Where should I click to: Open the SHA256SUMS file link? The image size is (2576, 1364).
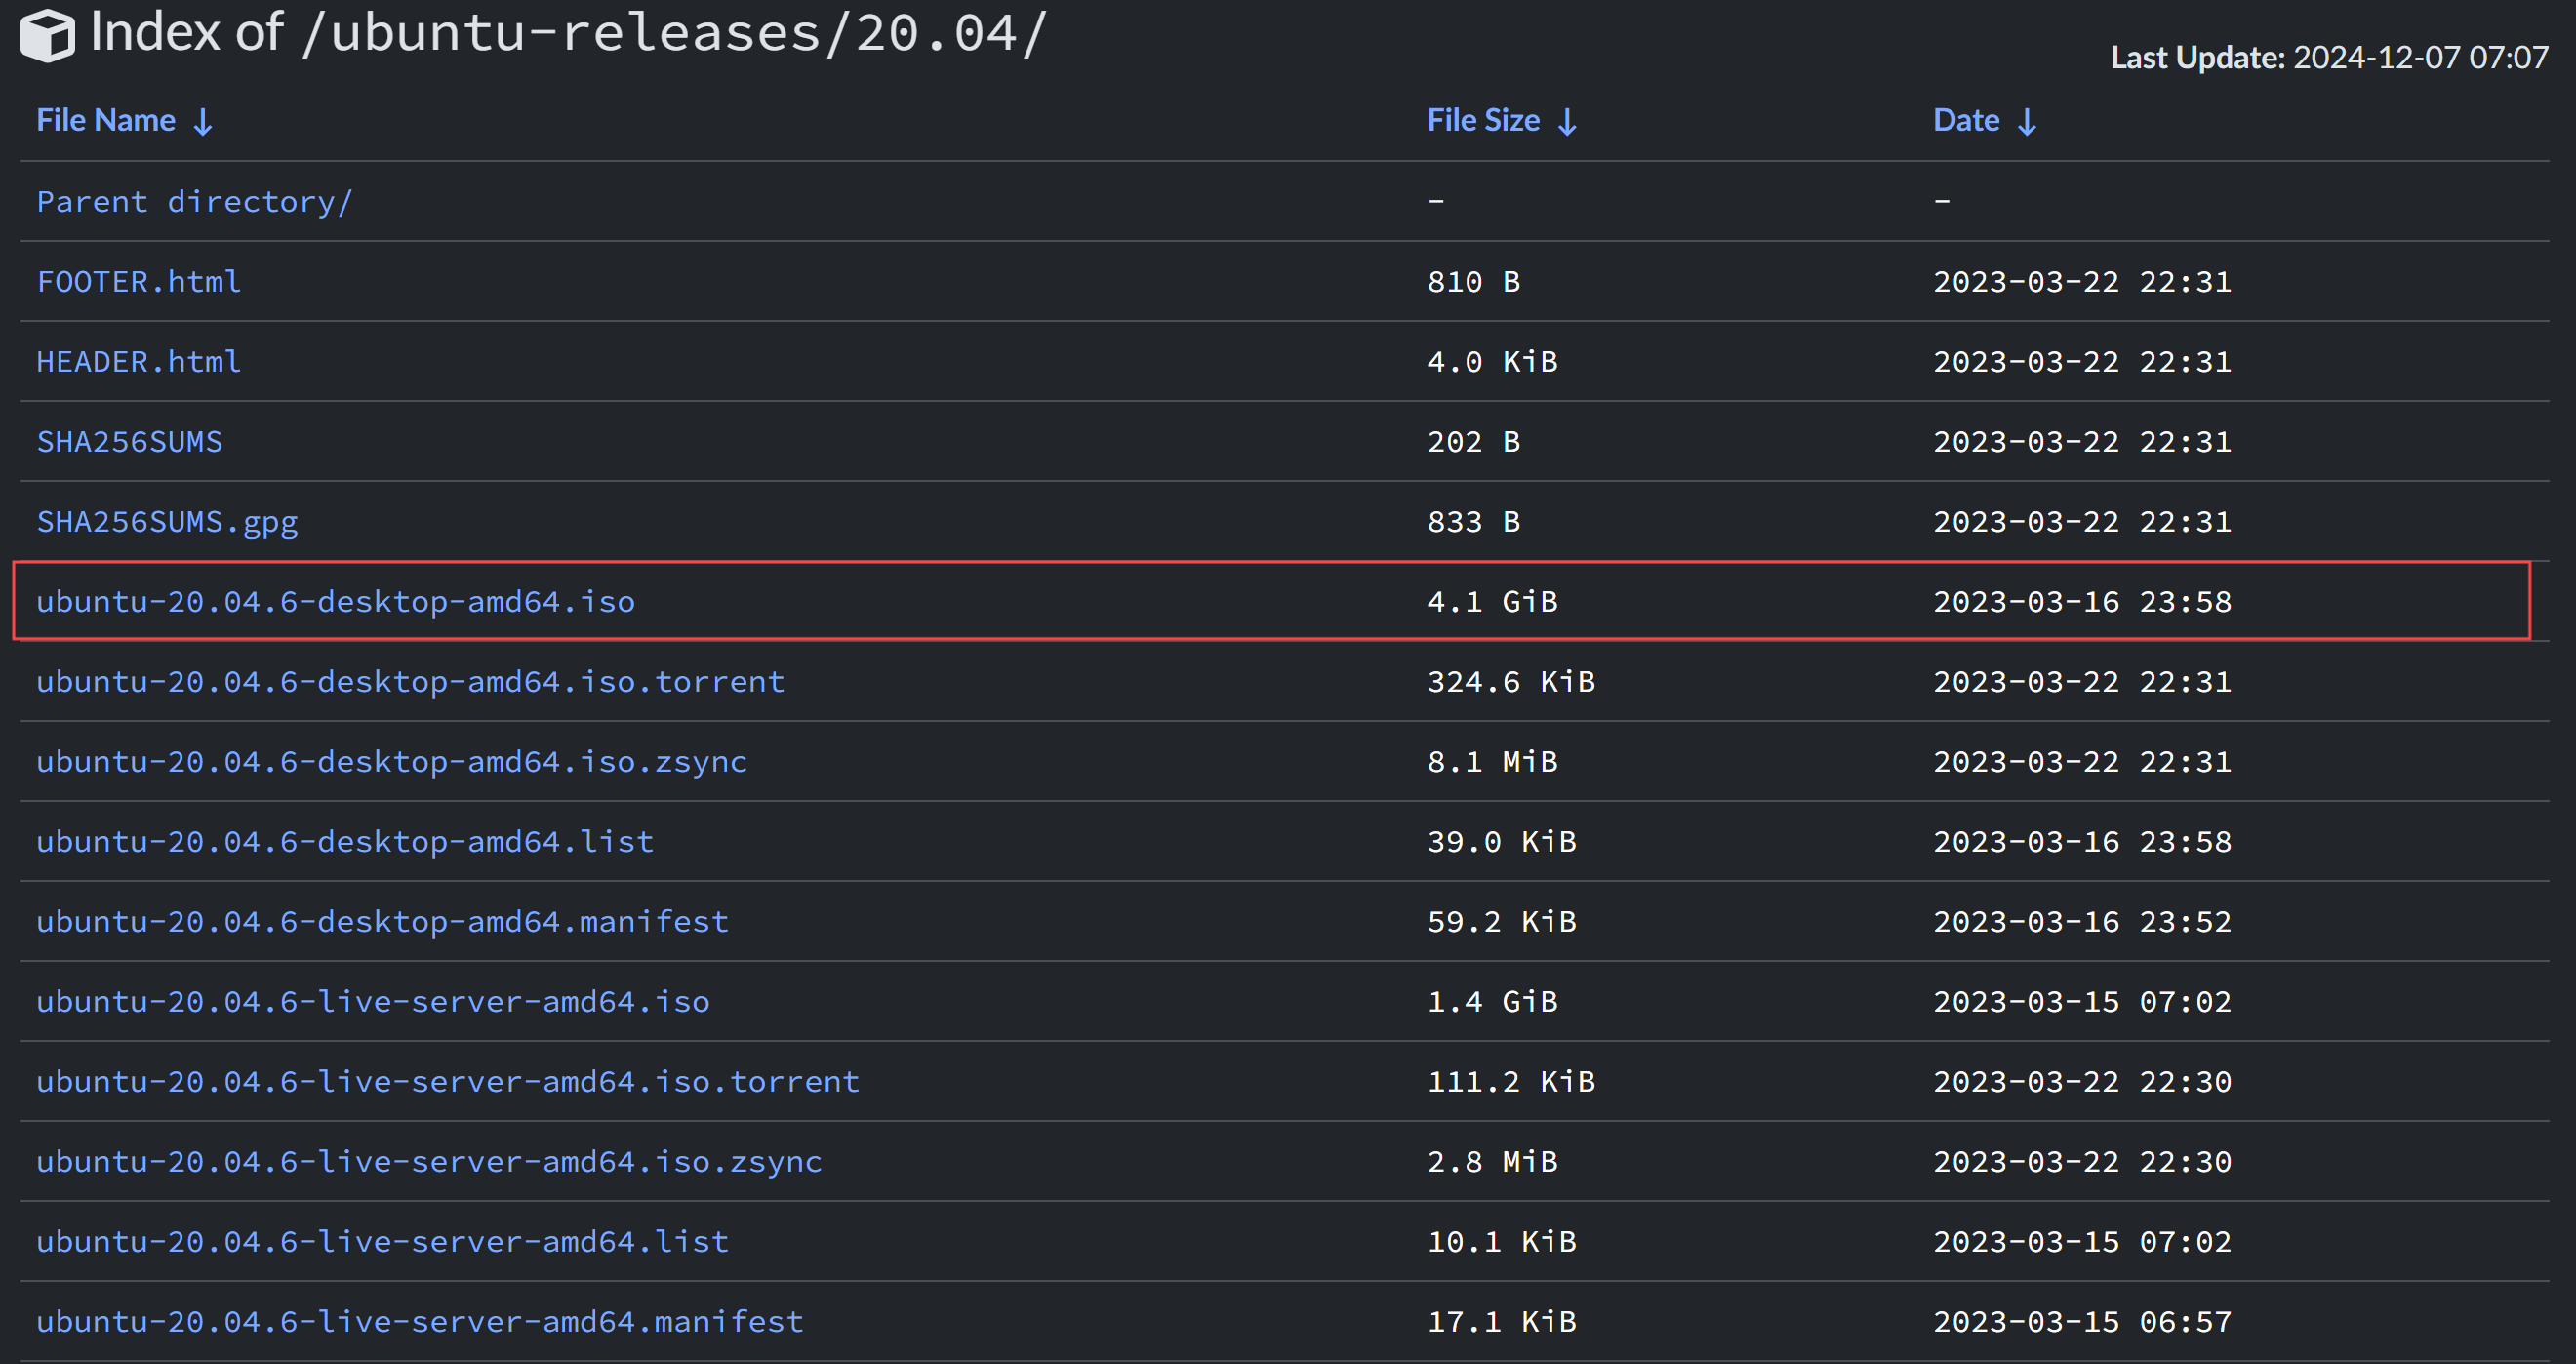tap(129, 442)
